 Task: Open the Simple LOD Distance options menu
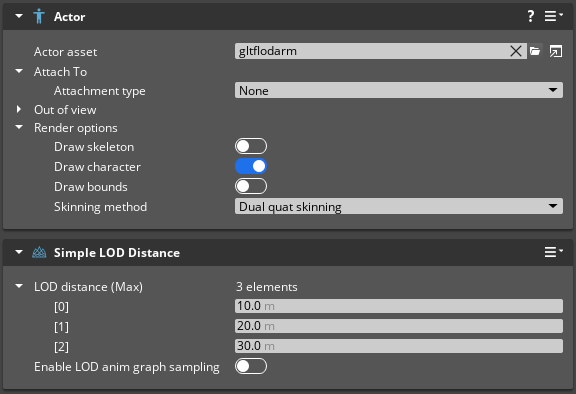[553, 252]
